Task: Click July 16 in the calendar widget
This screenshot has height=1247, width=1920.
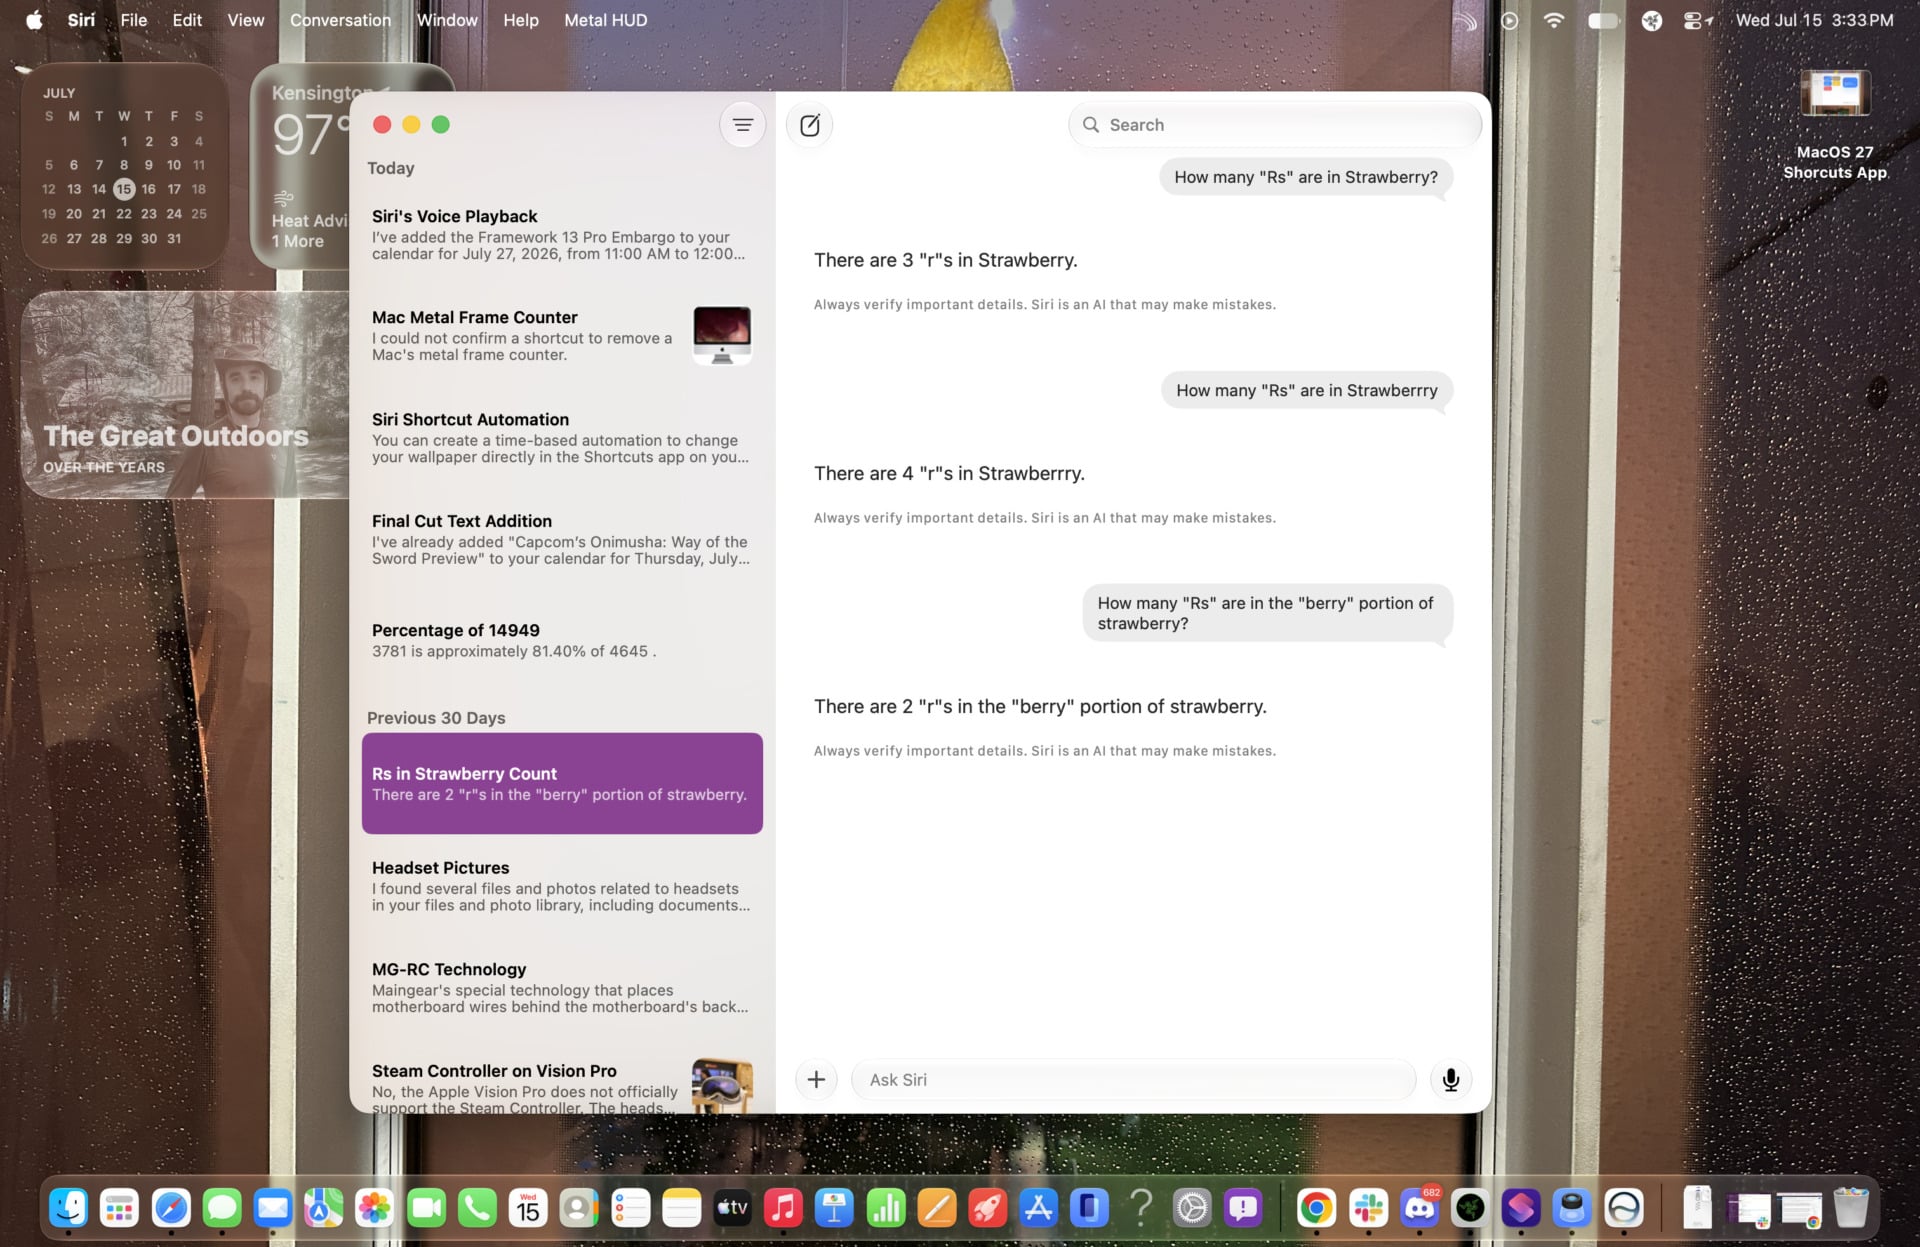Action: pos(148,189)
